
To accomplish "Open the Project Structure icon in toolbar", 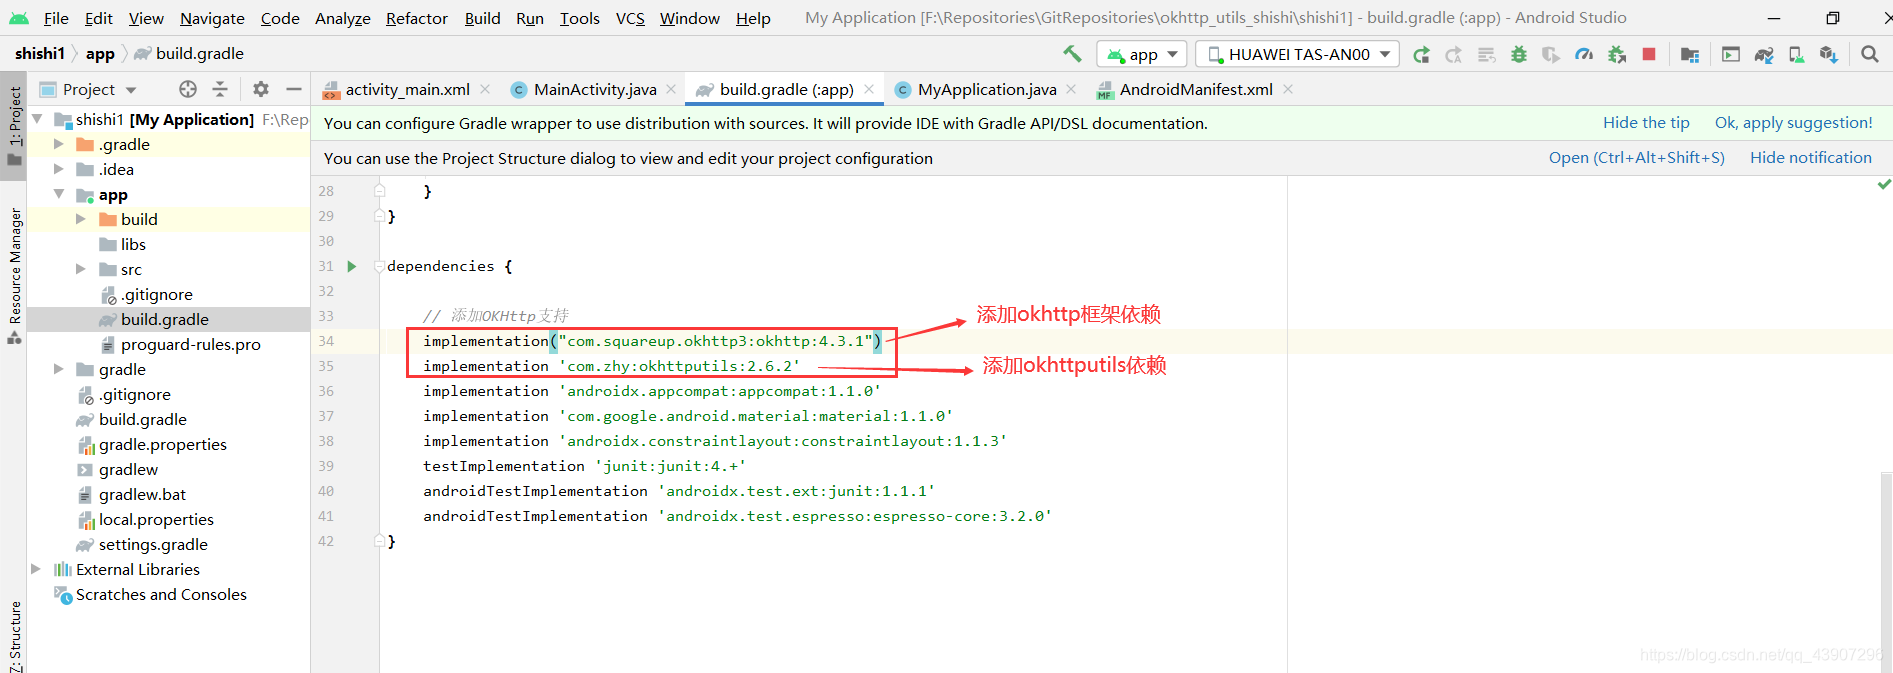I will (1690, 54).
